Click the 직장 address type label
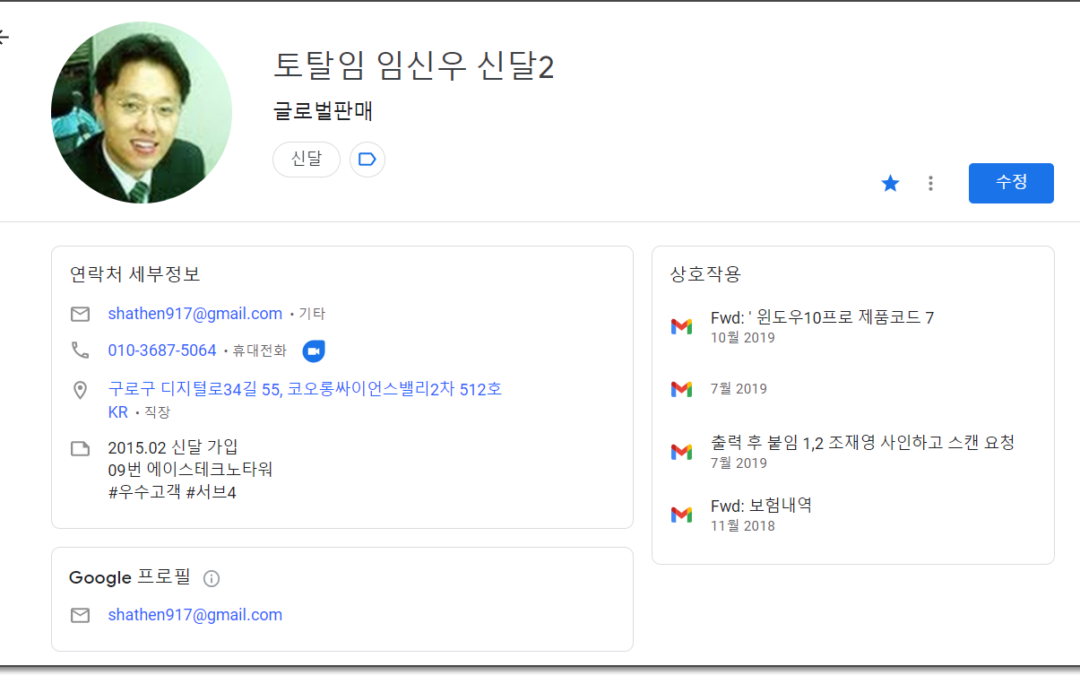Screen dimensions: 1080x675 coord(157,413)
